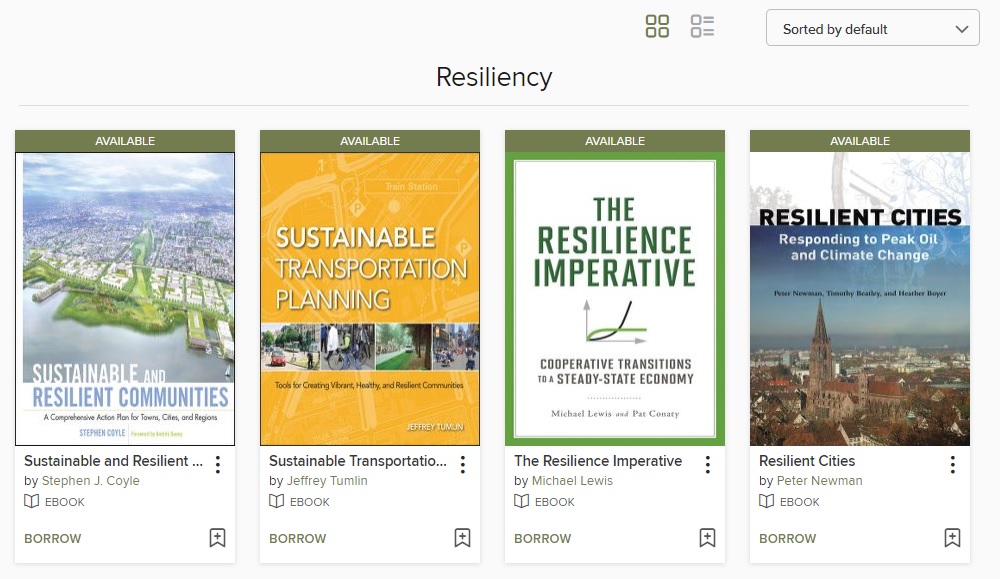Image resolution: width=1000 pixels, height=579 pixels.
Task: Open the options menu for The Resilience Imperative
Action: pyautogui.click(x=708, y=464)
